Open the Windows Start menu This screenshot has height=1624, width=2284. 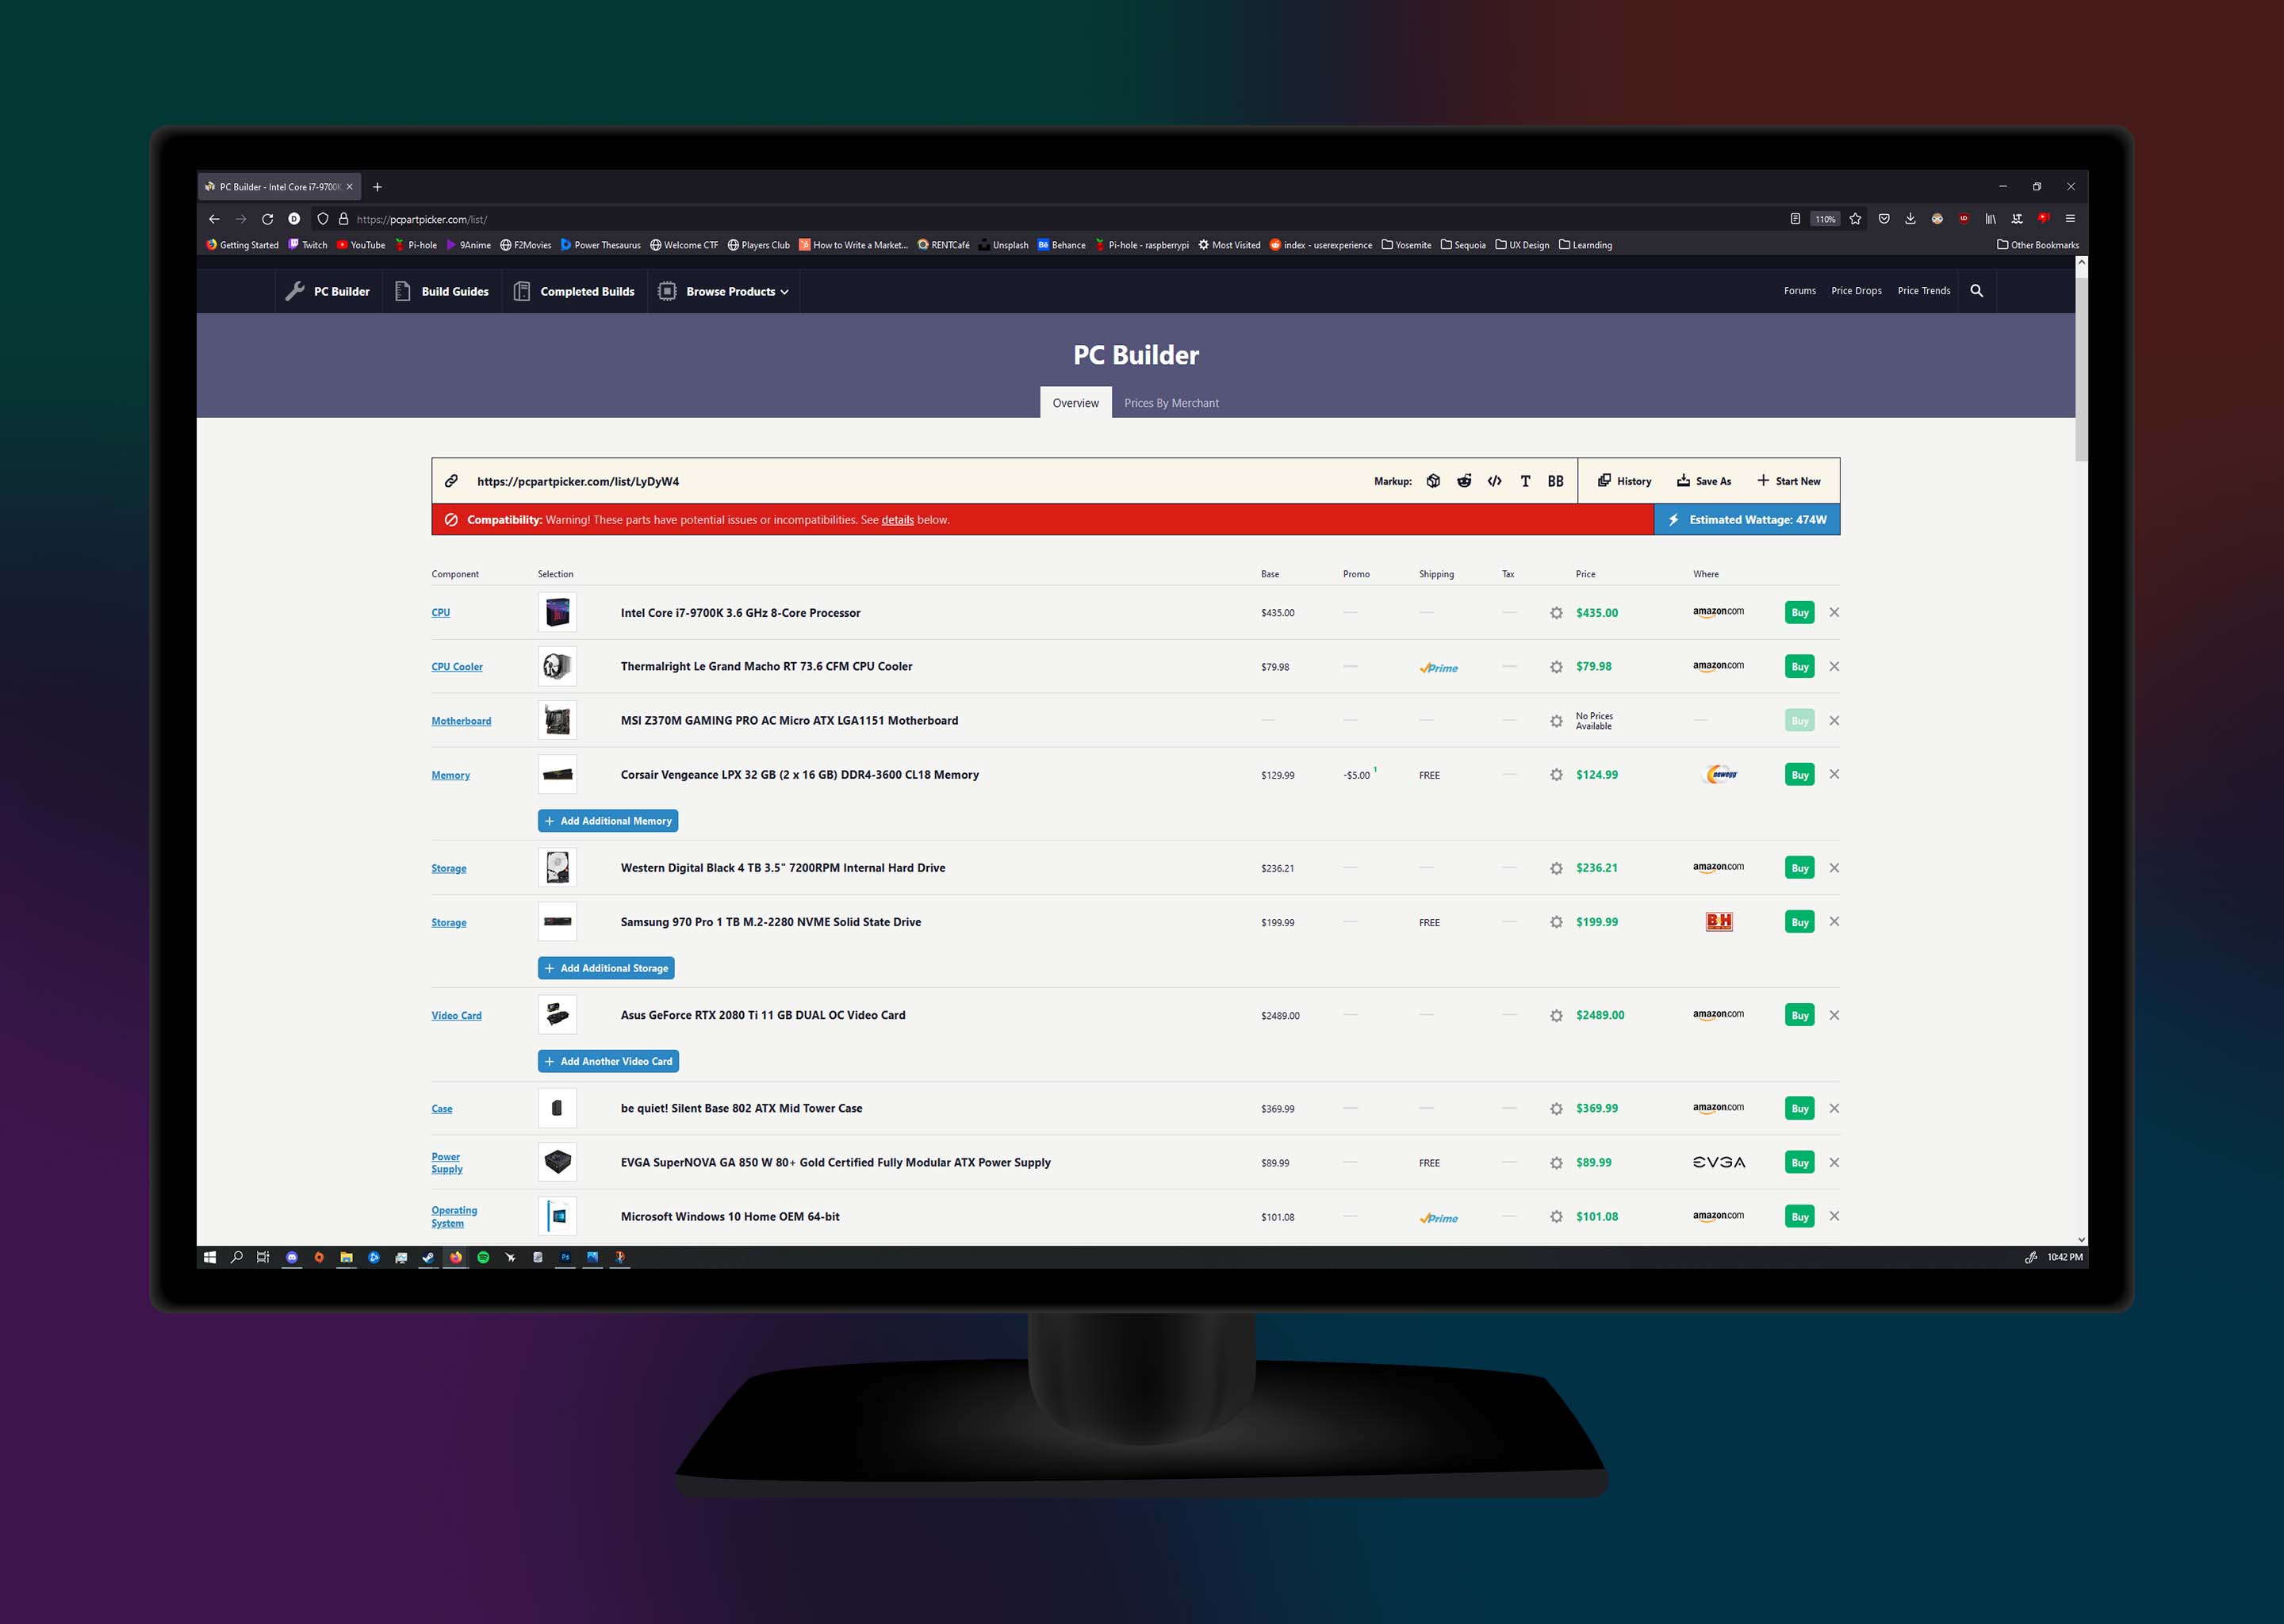tap(210, 1257)
